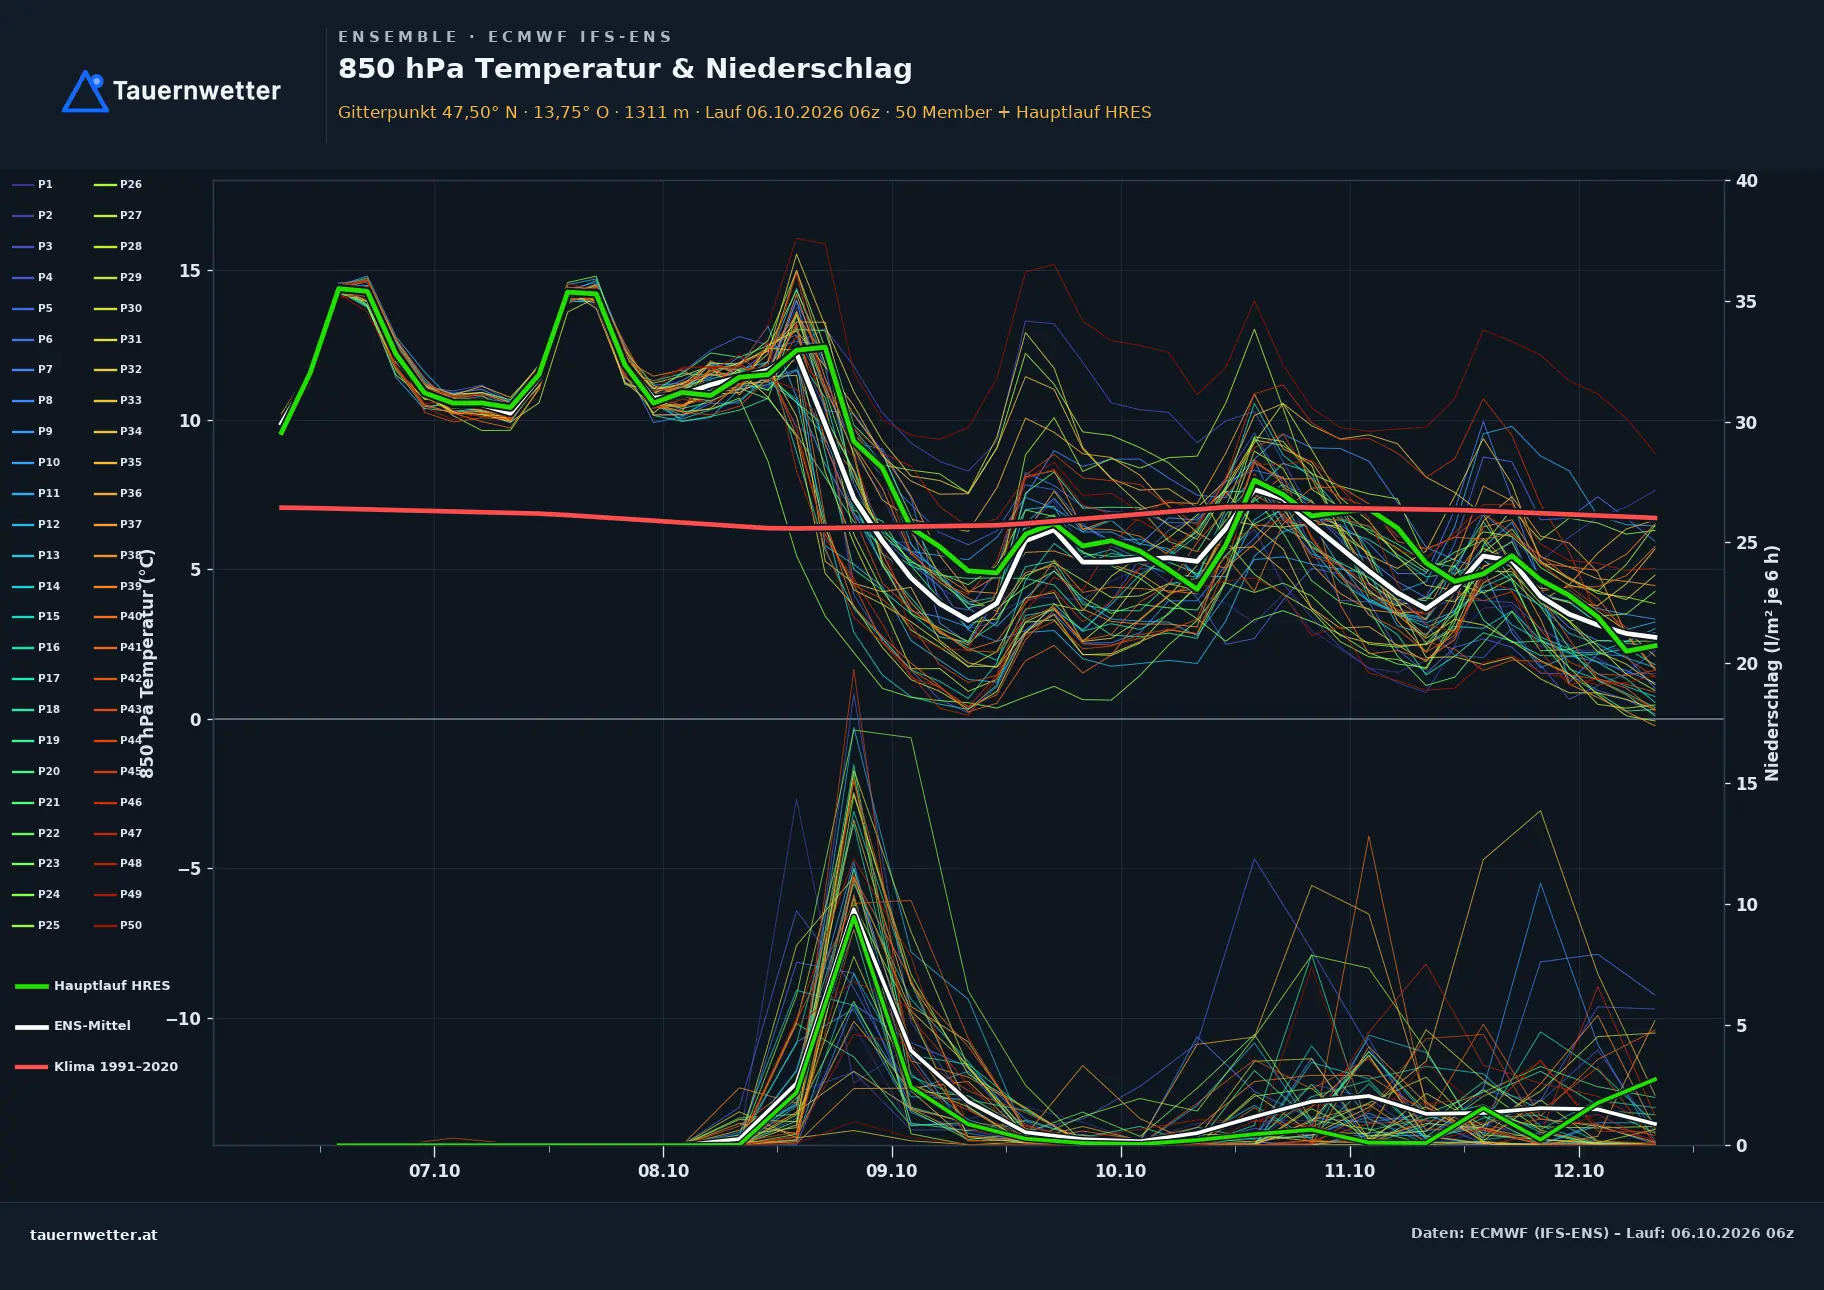This screenshot has height=1290, width=1824.
Task: Click the Gitterpunkt 47,50° N subtitle line
Action: coord(744,112)
